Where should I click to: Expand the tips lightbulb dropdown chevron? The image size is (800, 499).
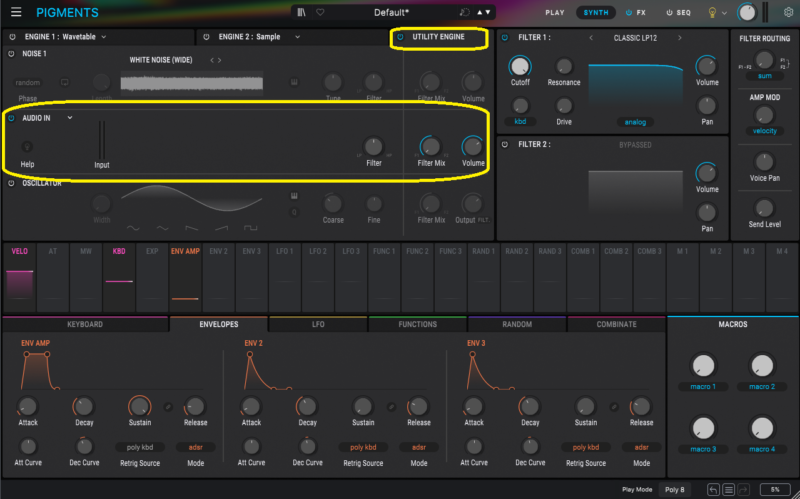pos(724,13)
